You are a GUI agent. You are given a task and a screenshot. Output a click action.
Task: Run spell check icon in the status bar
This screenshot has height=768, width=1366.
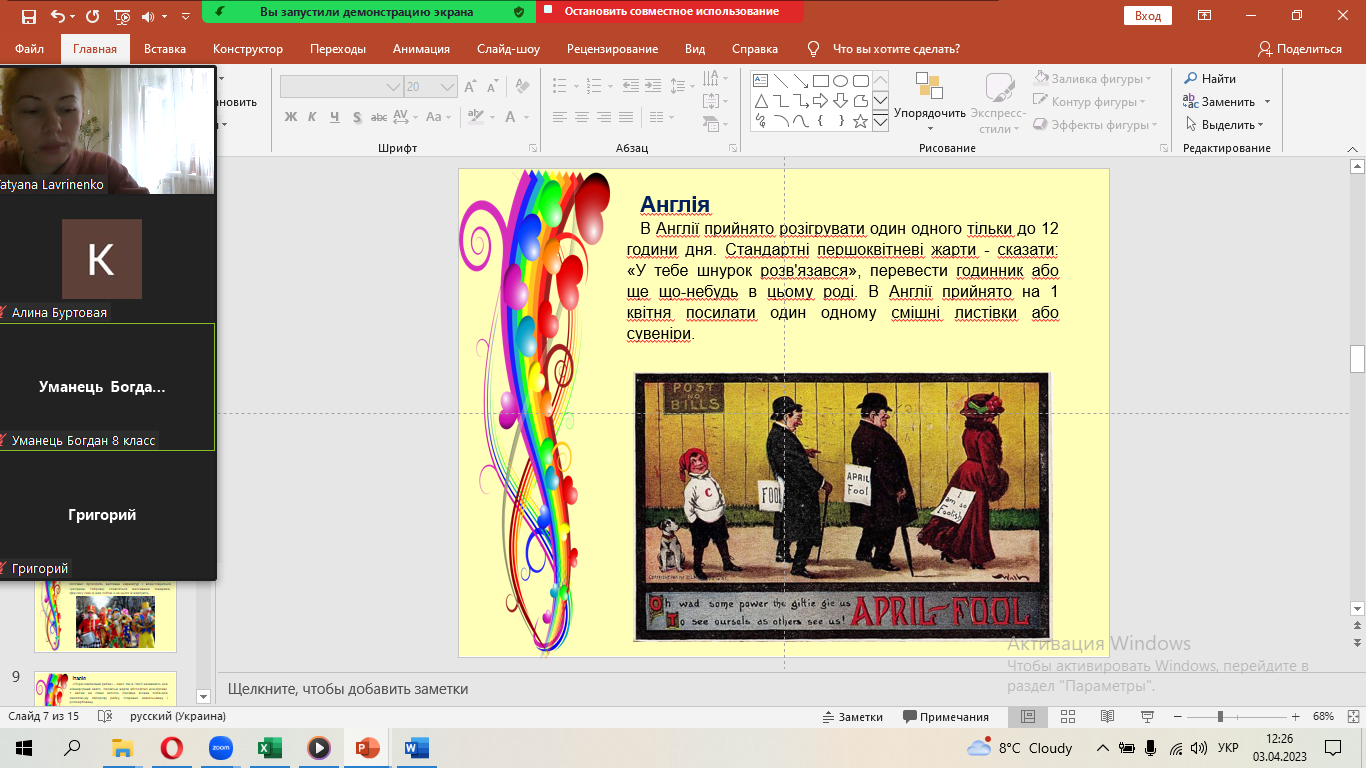pyautogui.click(x=105, y=717)
